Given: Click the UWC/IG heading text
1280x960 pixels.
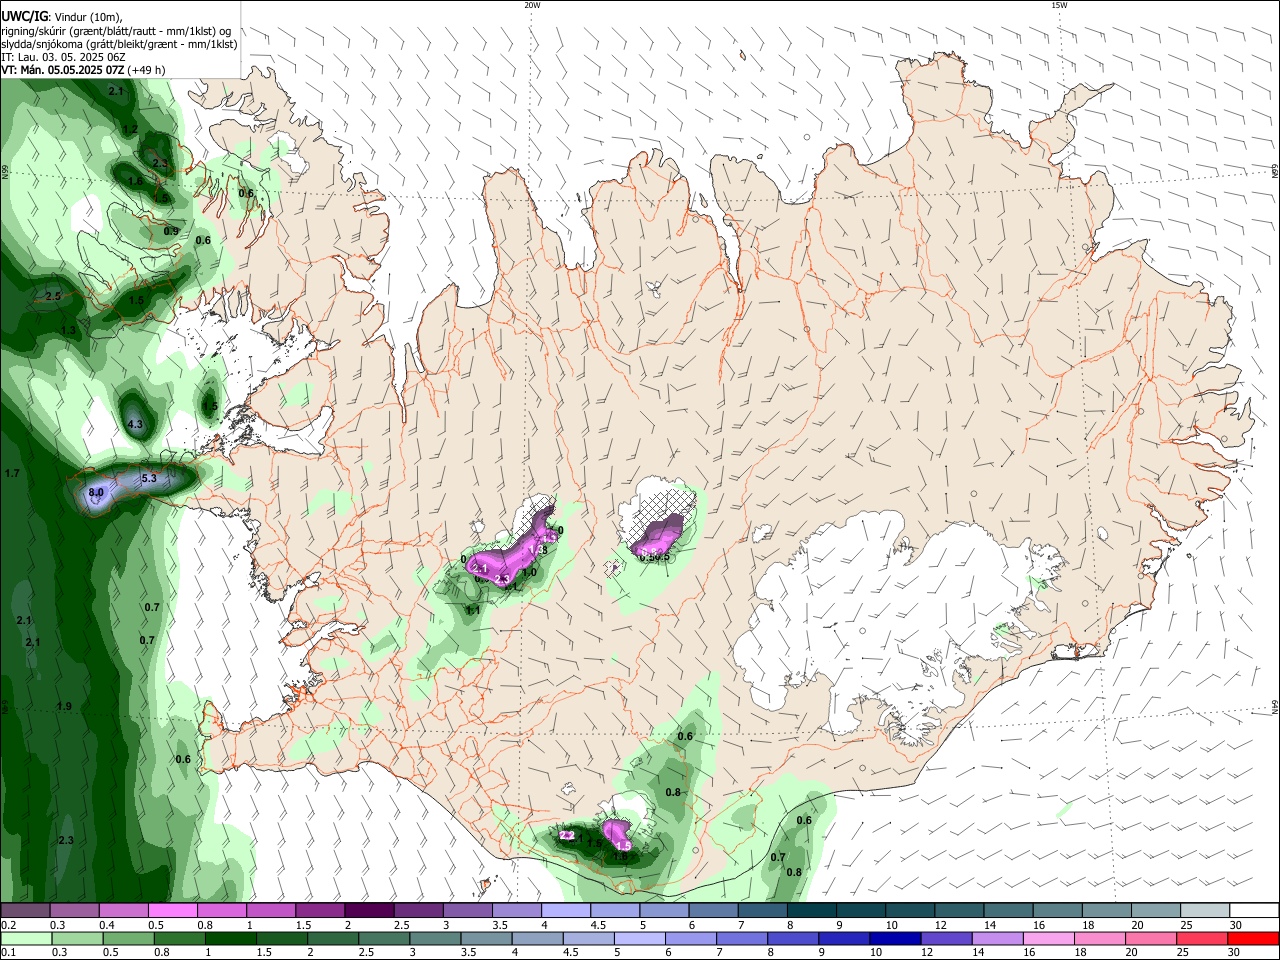Looking at the screenshot, I should tap(23, 17).
